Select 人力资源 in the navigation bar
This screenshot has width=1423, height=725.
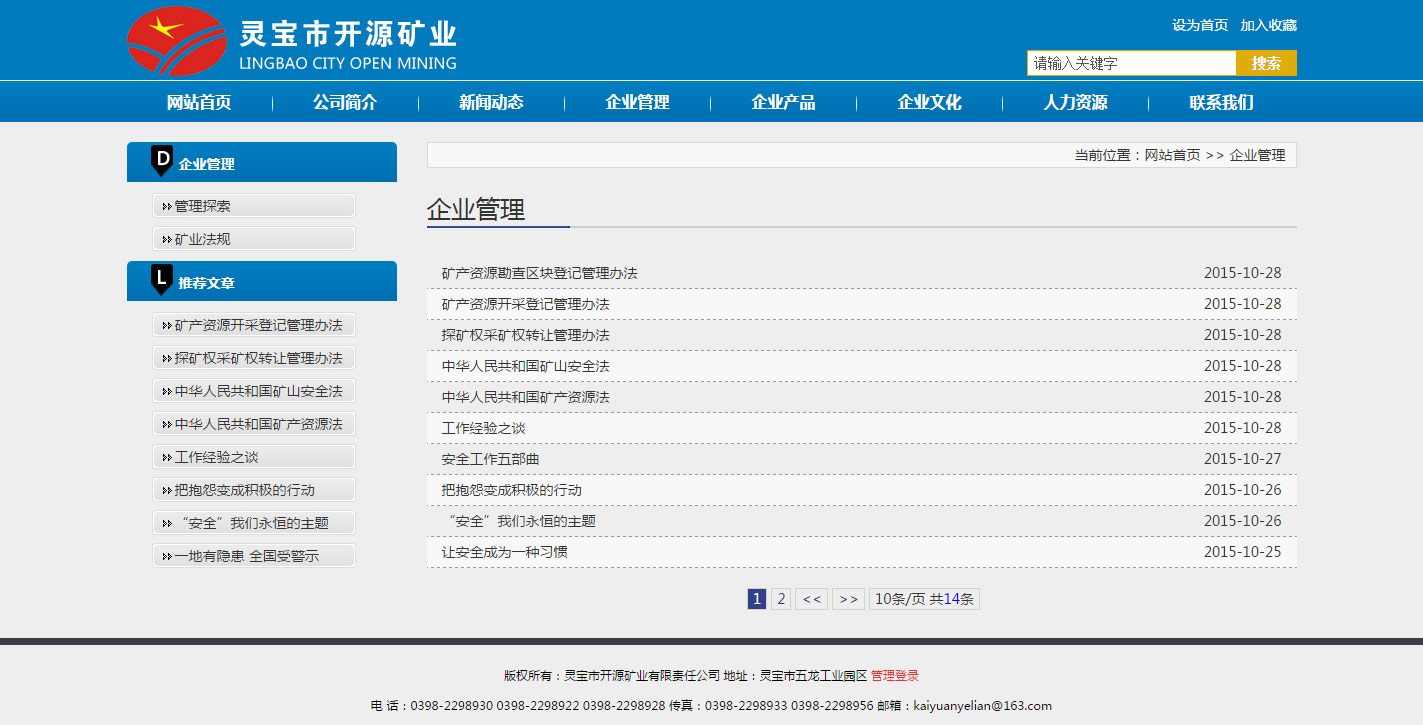point(1075,102)
